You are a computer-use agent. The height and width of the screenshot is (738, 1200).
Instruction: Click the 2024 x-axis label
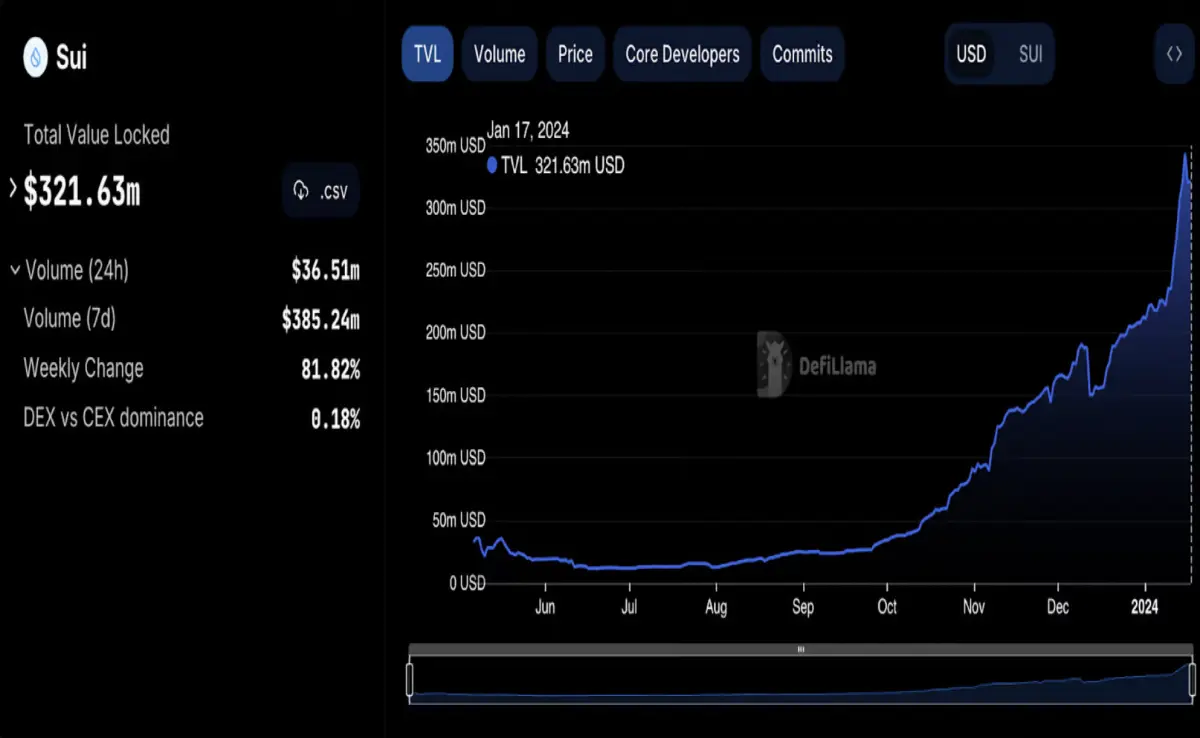click(x=1146, y=607)
